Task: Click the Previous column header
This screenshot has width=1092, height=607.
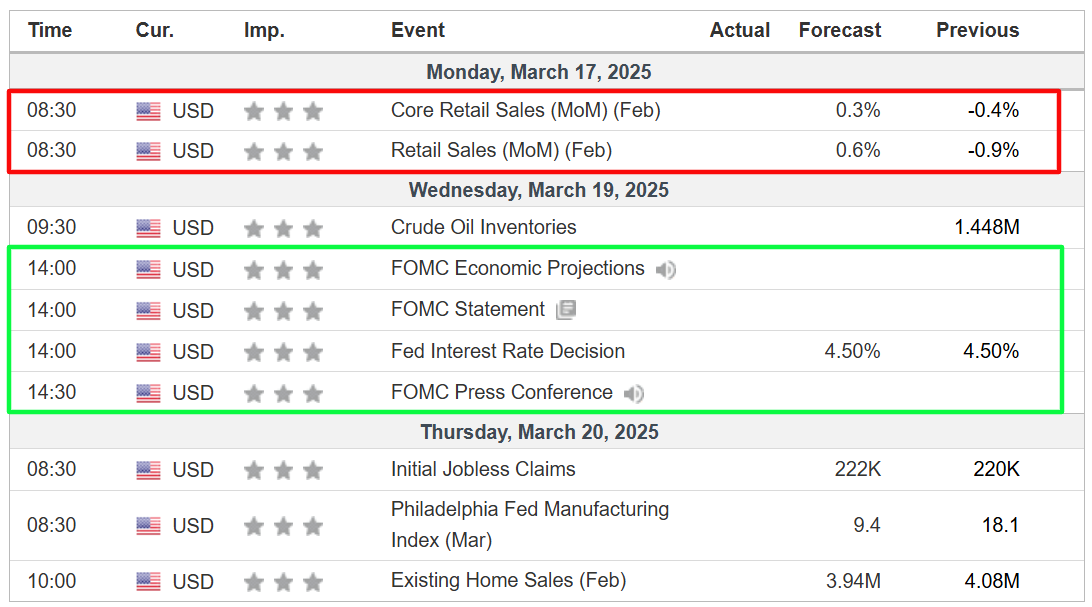Action: point(978,31)
